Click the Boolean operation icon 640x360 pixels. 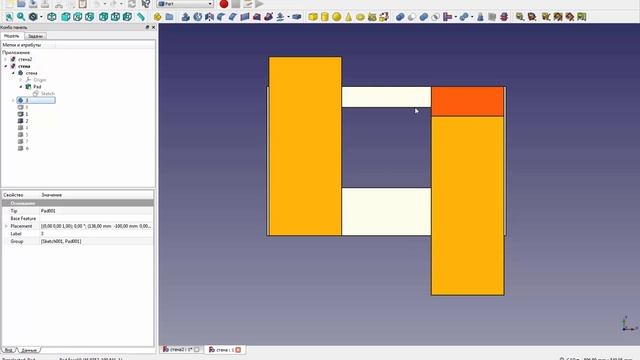[400, 17]
